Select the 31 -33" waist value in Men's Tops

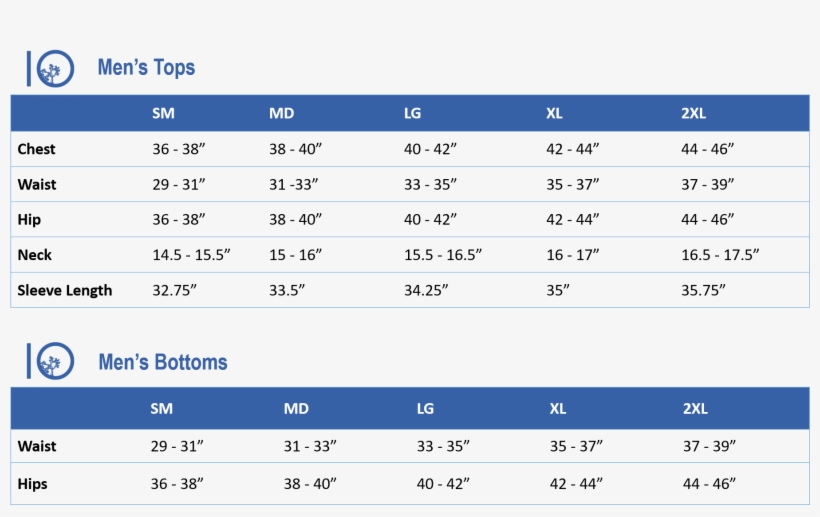click(295, 184)
